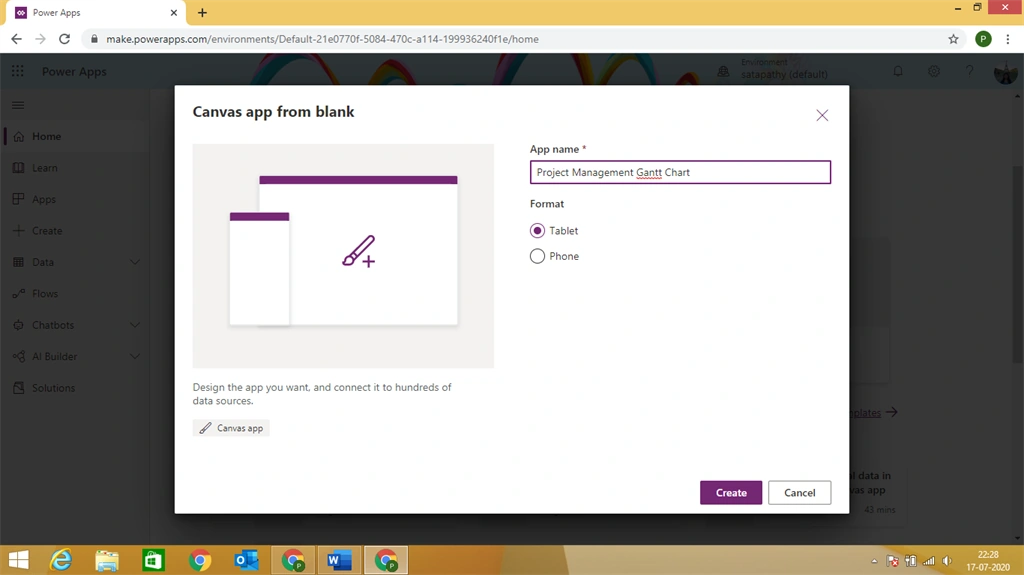Click the Home house icon

click(18, 137)
